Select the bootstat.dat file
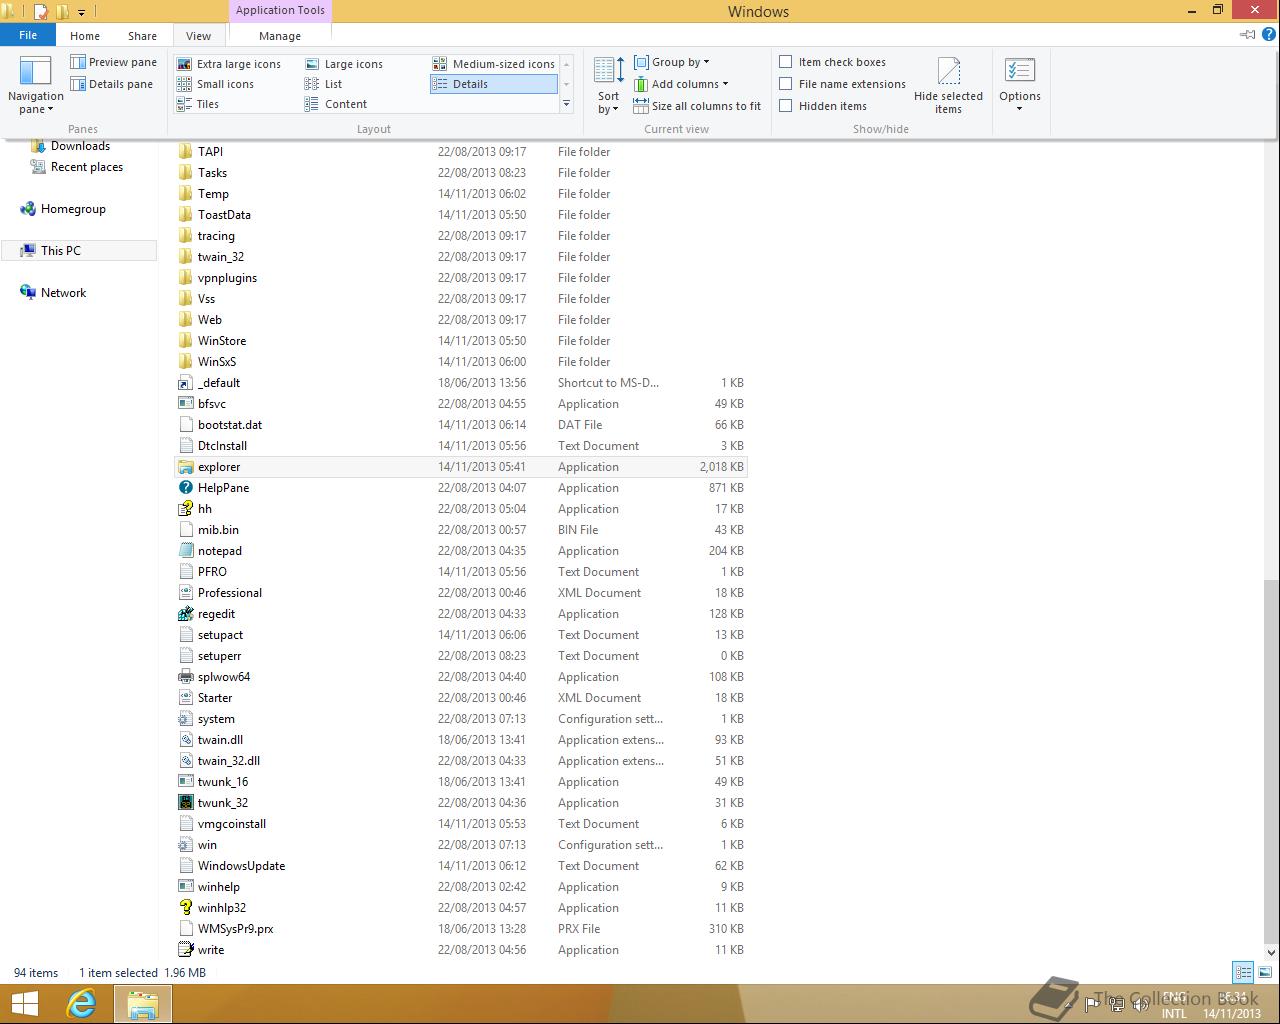The height and width of the screenshot is (1024, 1280). tap(461, 425)
